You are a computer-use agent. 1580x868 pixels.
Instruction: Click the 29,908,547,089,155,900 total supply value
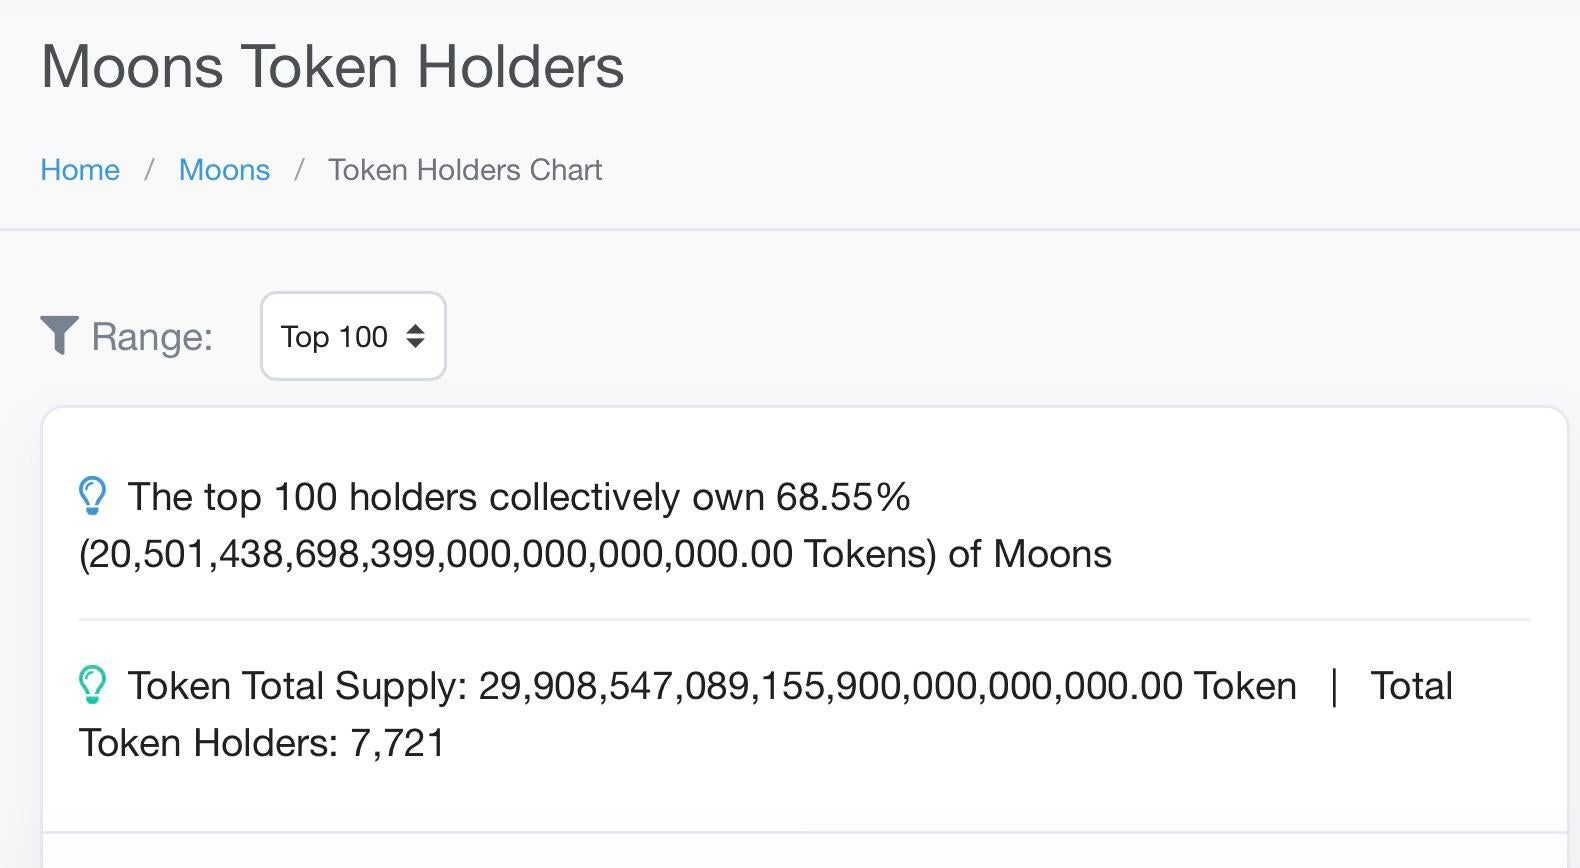click(830, 686)
